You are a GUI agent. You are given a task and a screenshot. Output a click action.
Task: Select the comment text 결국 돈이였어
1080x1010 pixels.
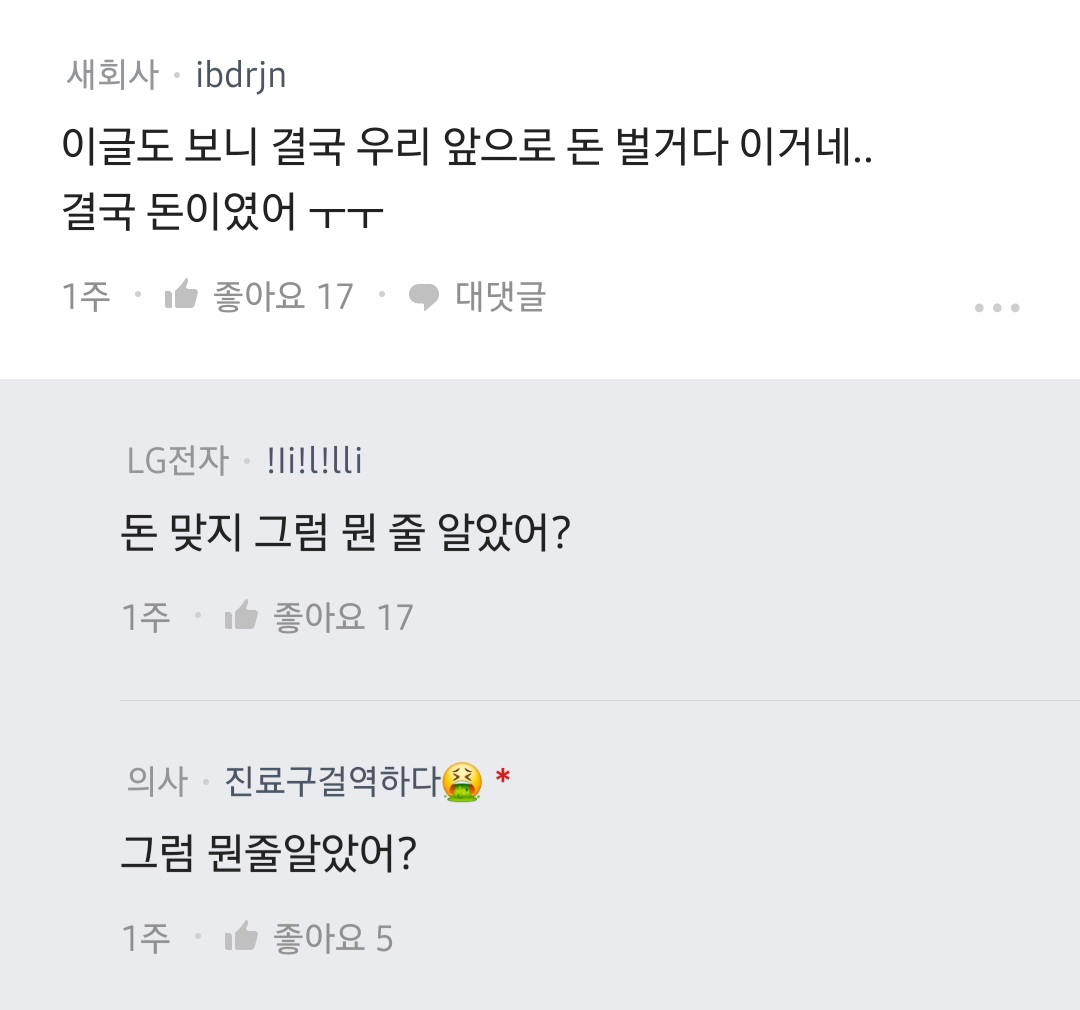click(x=179, y=211)
